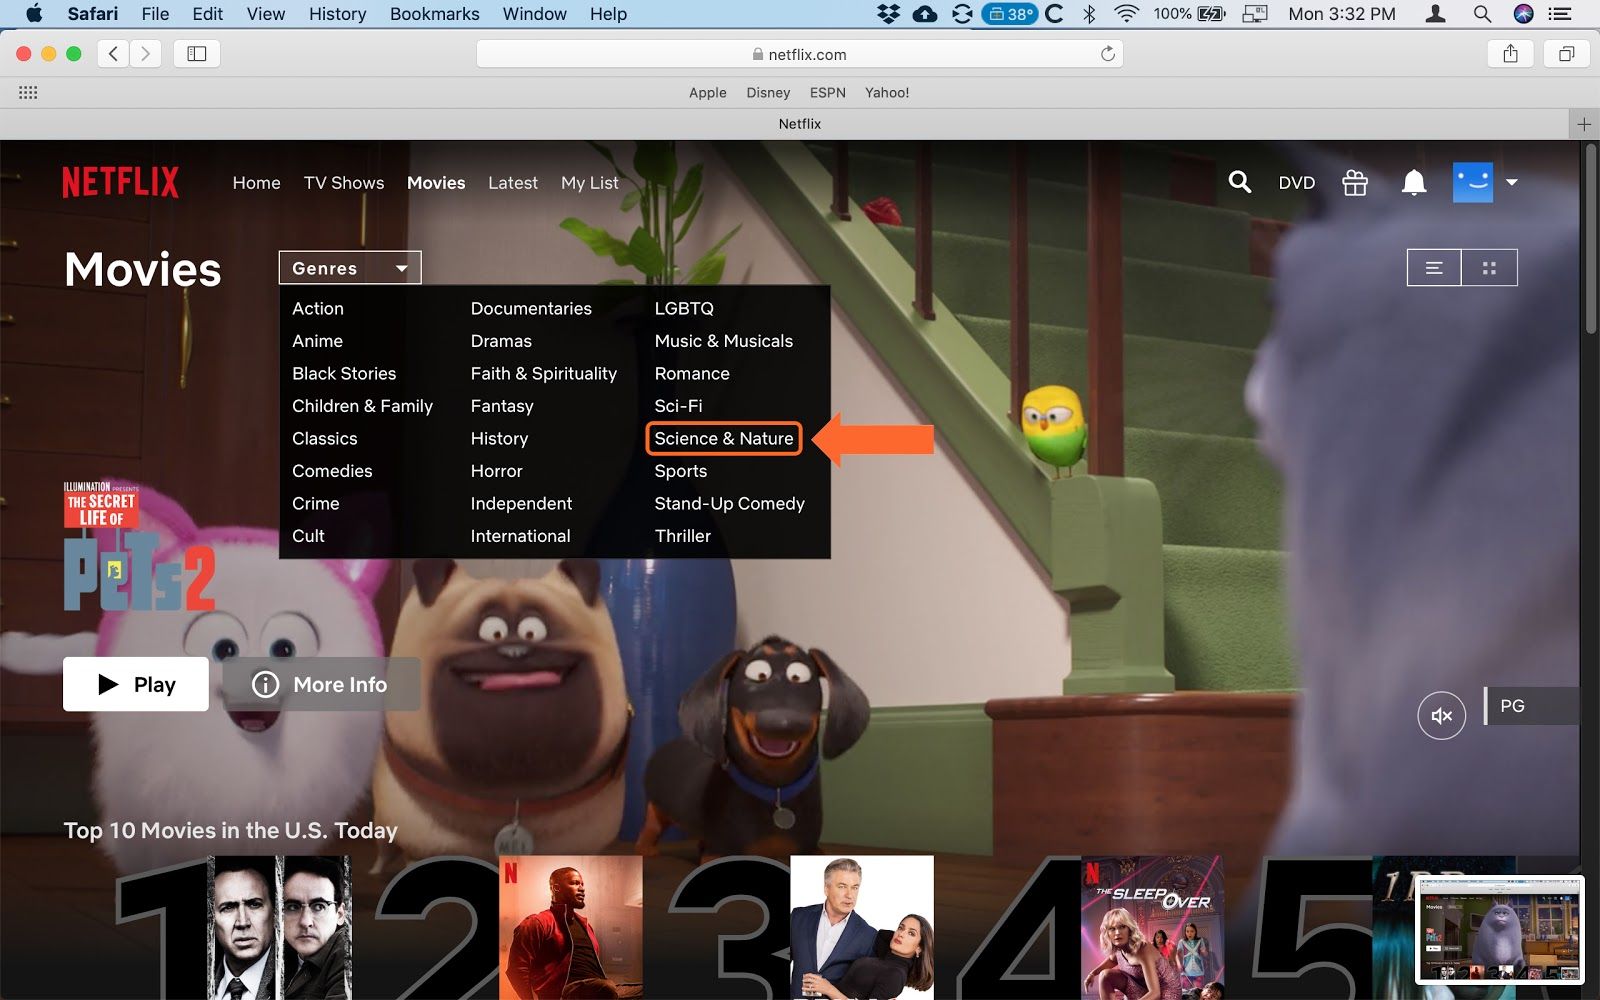Open the Safari File menu
This screenshot has height=1000, width=1600.
coord(155,14)
